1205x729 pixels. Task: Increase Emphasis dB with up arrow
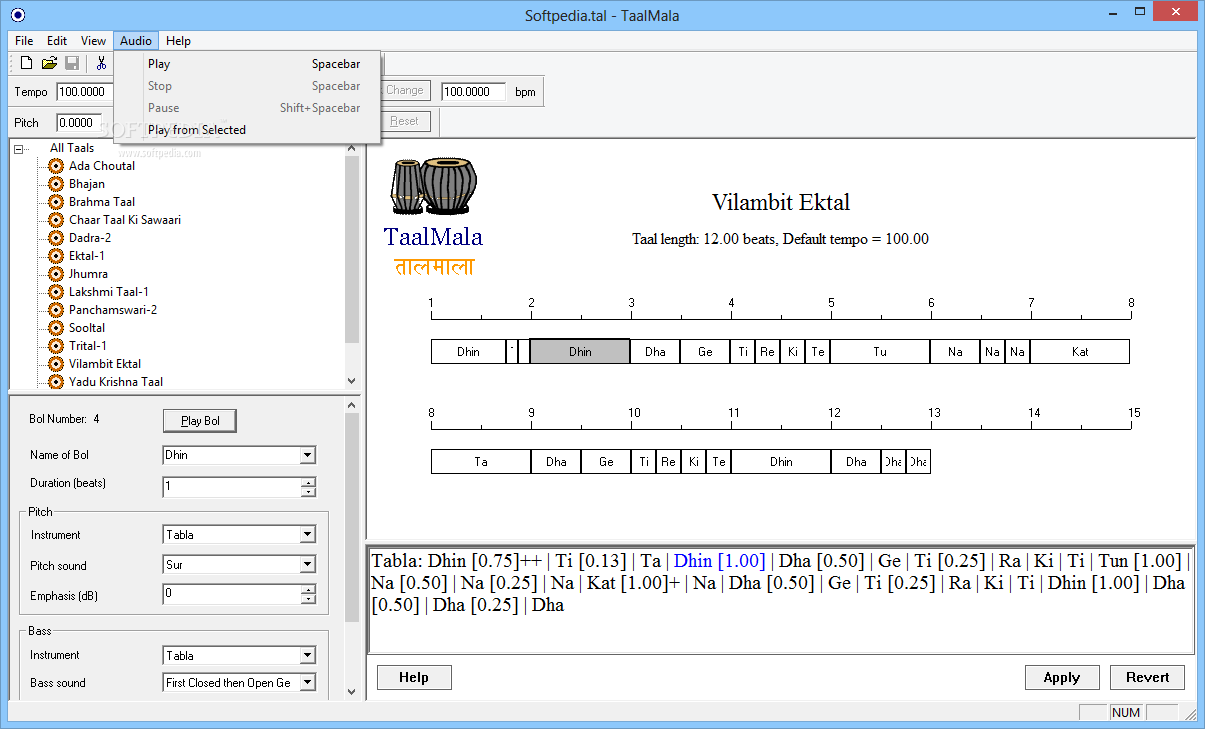pyautogui.click(x=308, y=590)
